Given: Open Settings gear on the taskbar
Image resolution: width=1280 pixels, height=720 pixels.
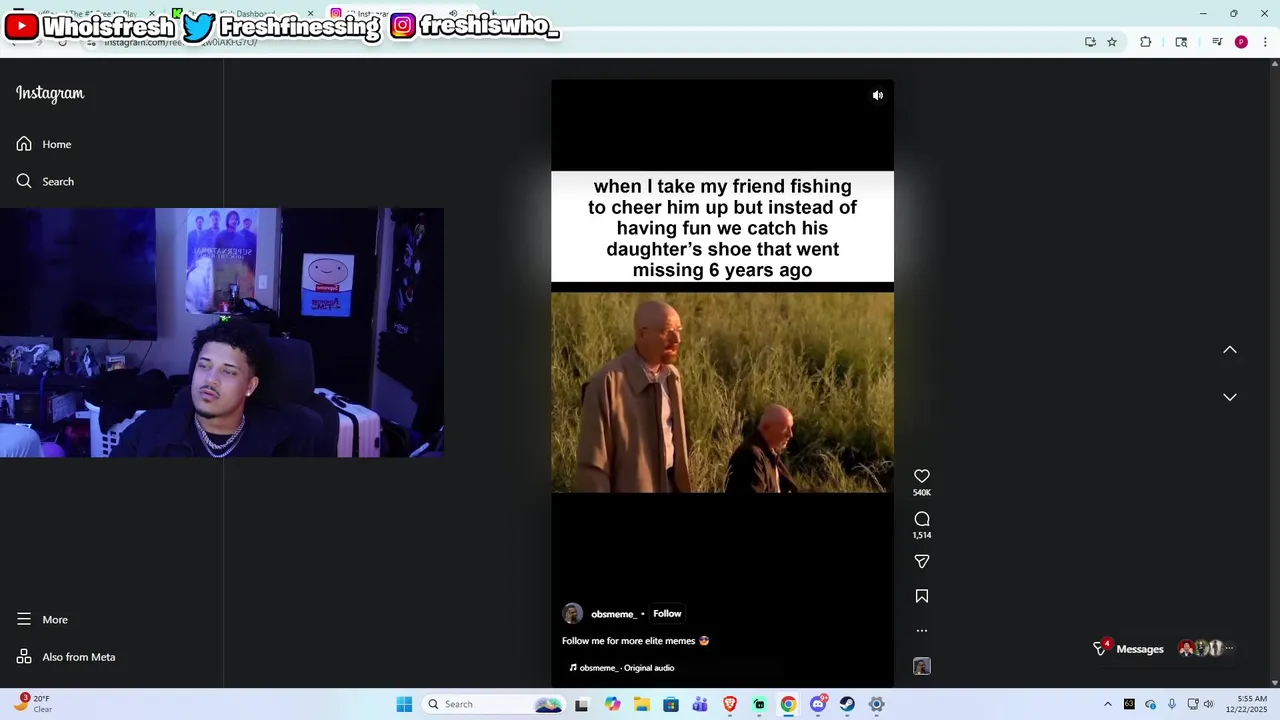Looking at the screenshot, I should 877,704.
